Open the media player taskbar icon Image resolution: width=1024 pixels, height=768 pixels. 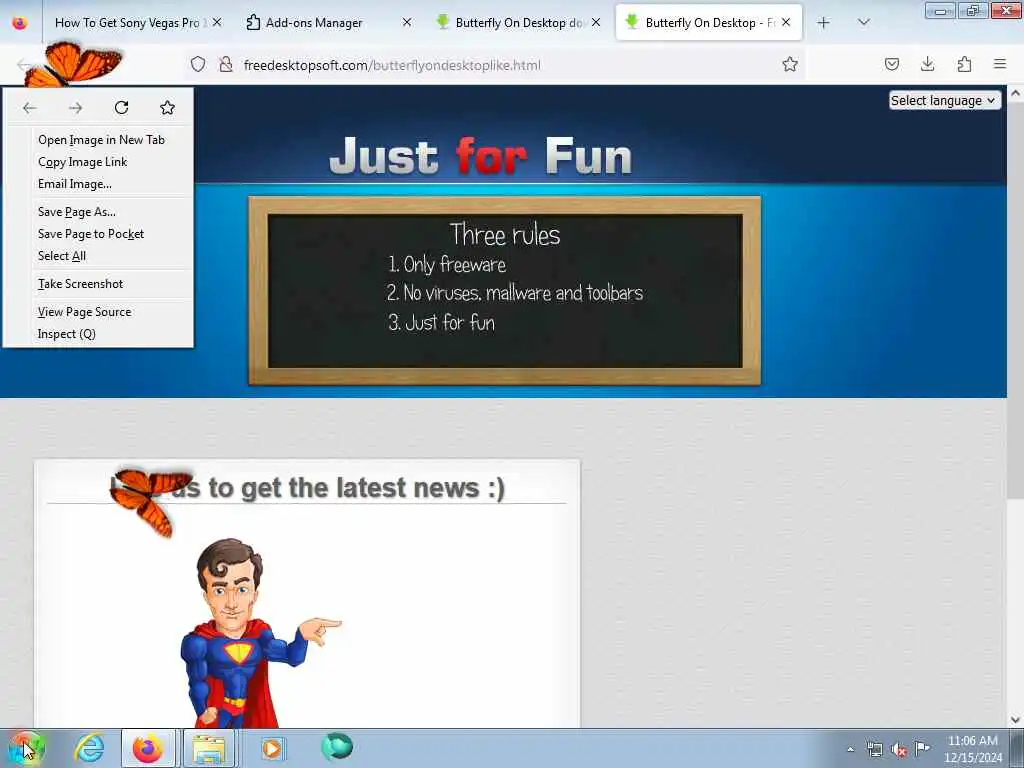(x=272, y=748)
